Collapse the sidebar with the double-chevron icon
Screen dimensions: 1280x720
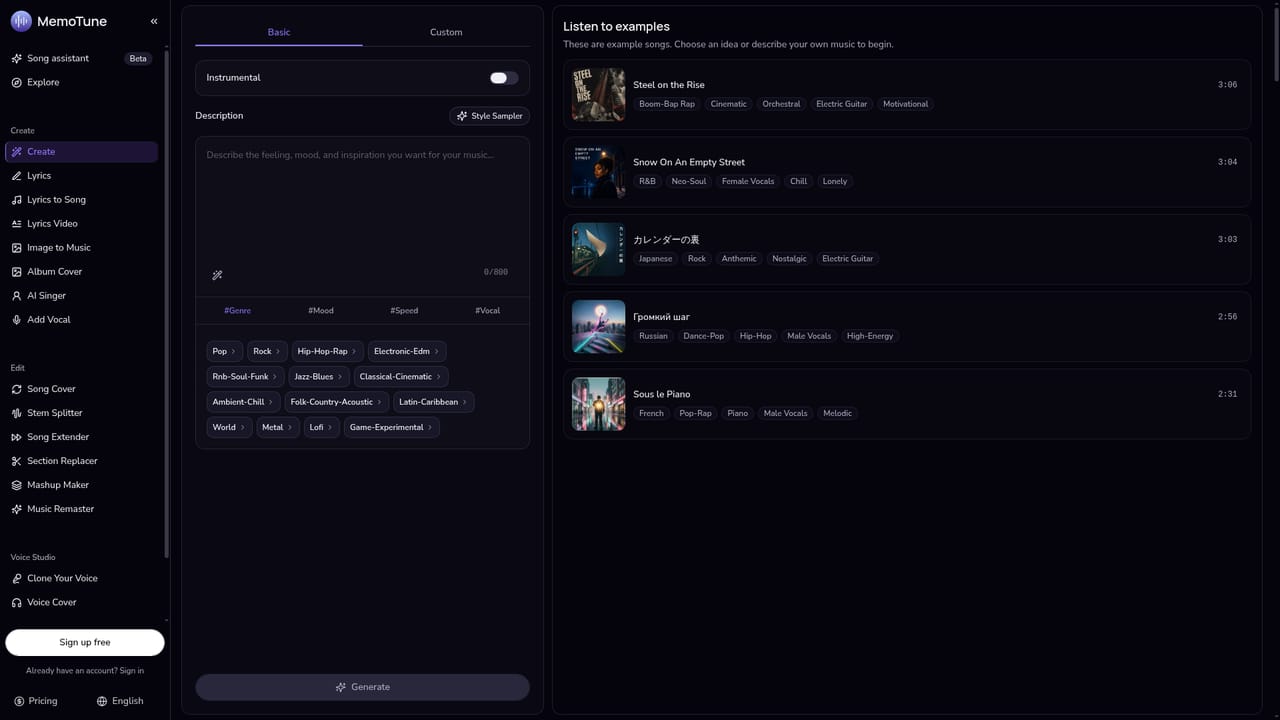tap(154, 21)
